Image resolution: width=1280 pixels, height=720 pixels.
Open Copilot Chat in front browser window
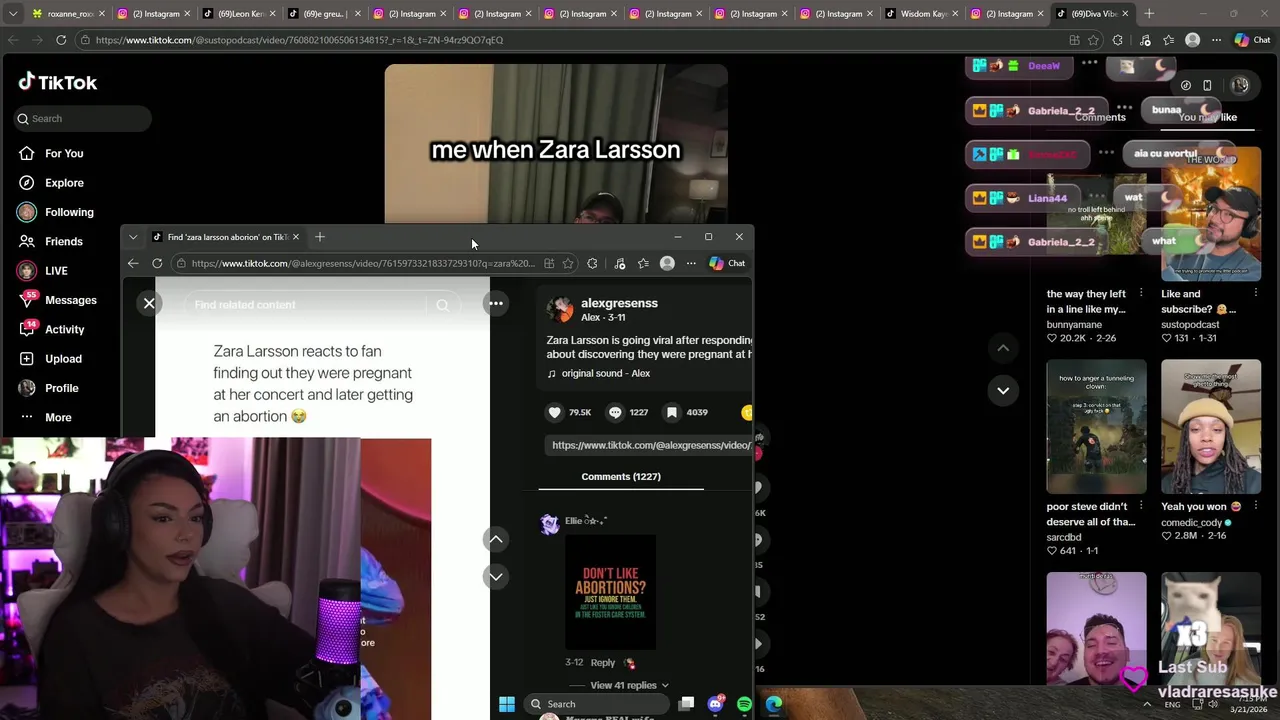point(727,263)
